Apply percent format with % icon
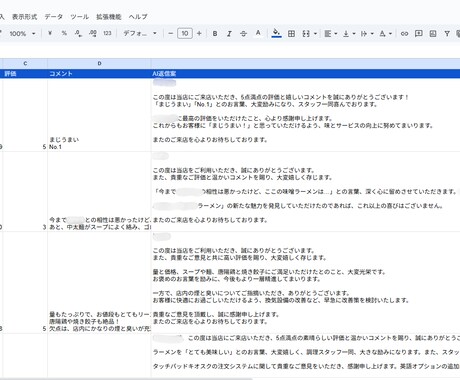 (64, 33)
